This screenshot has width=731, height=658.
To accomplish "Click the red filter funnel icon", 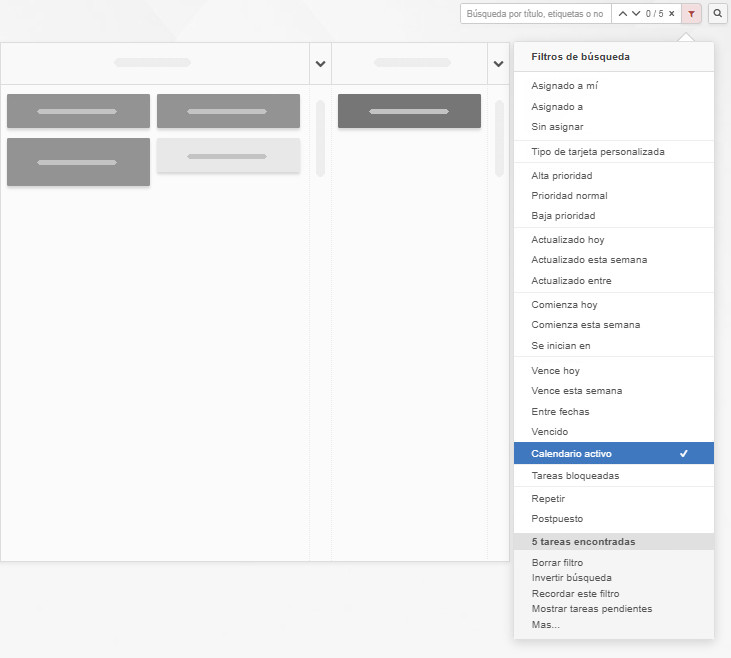I will point(691,14).
